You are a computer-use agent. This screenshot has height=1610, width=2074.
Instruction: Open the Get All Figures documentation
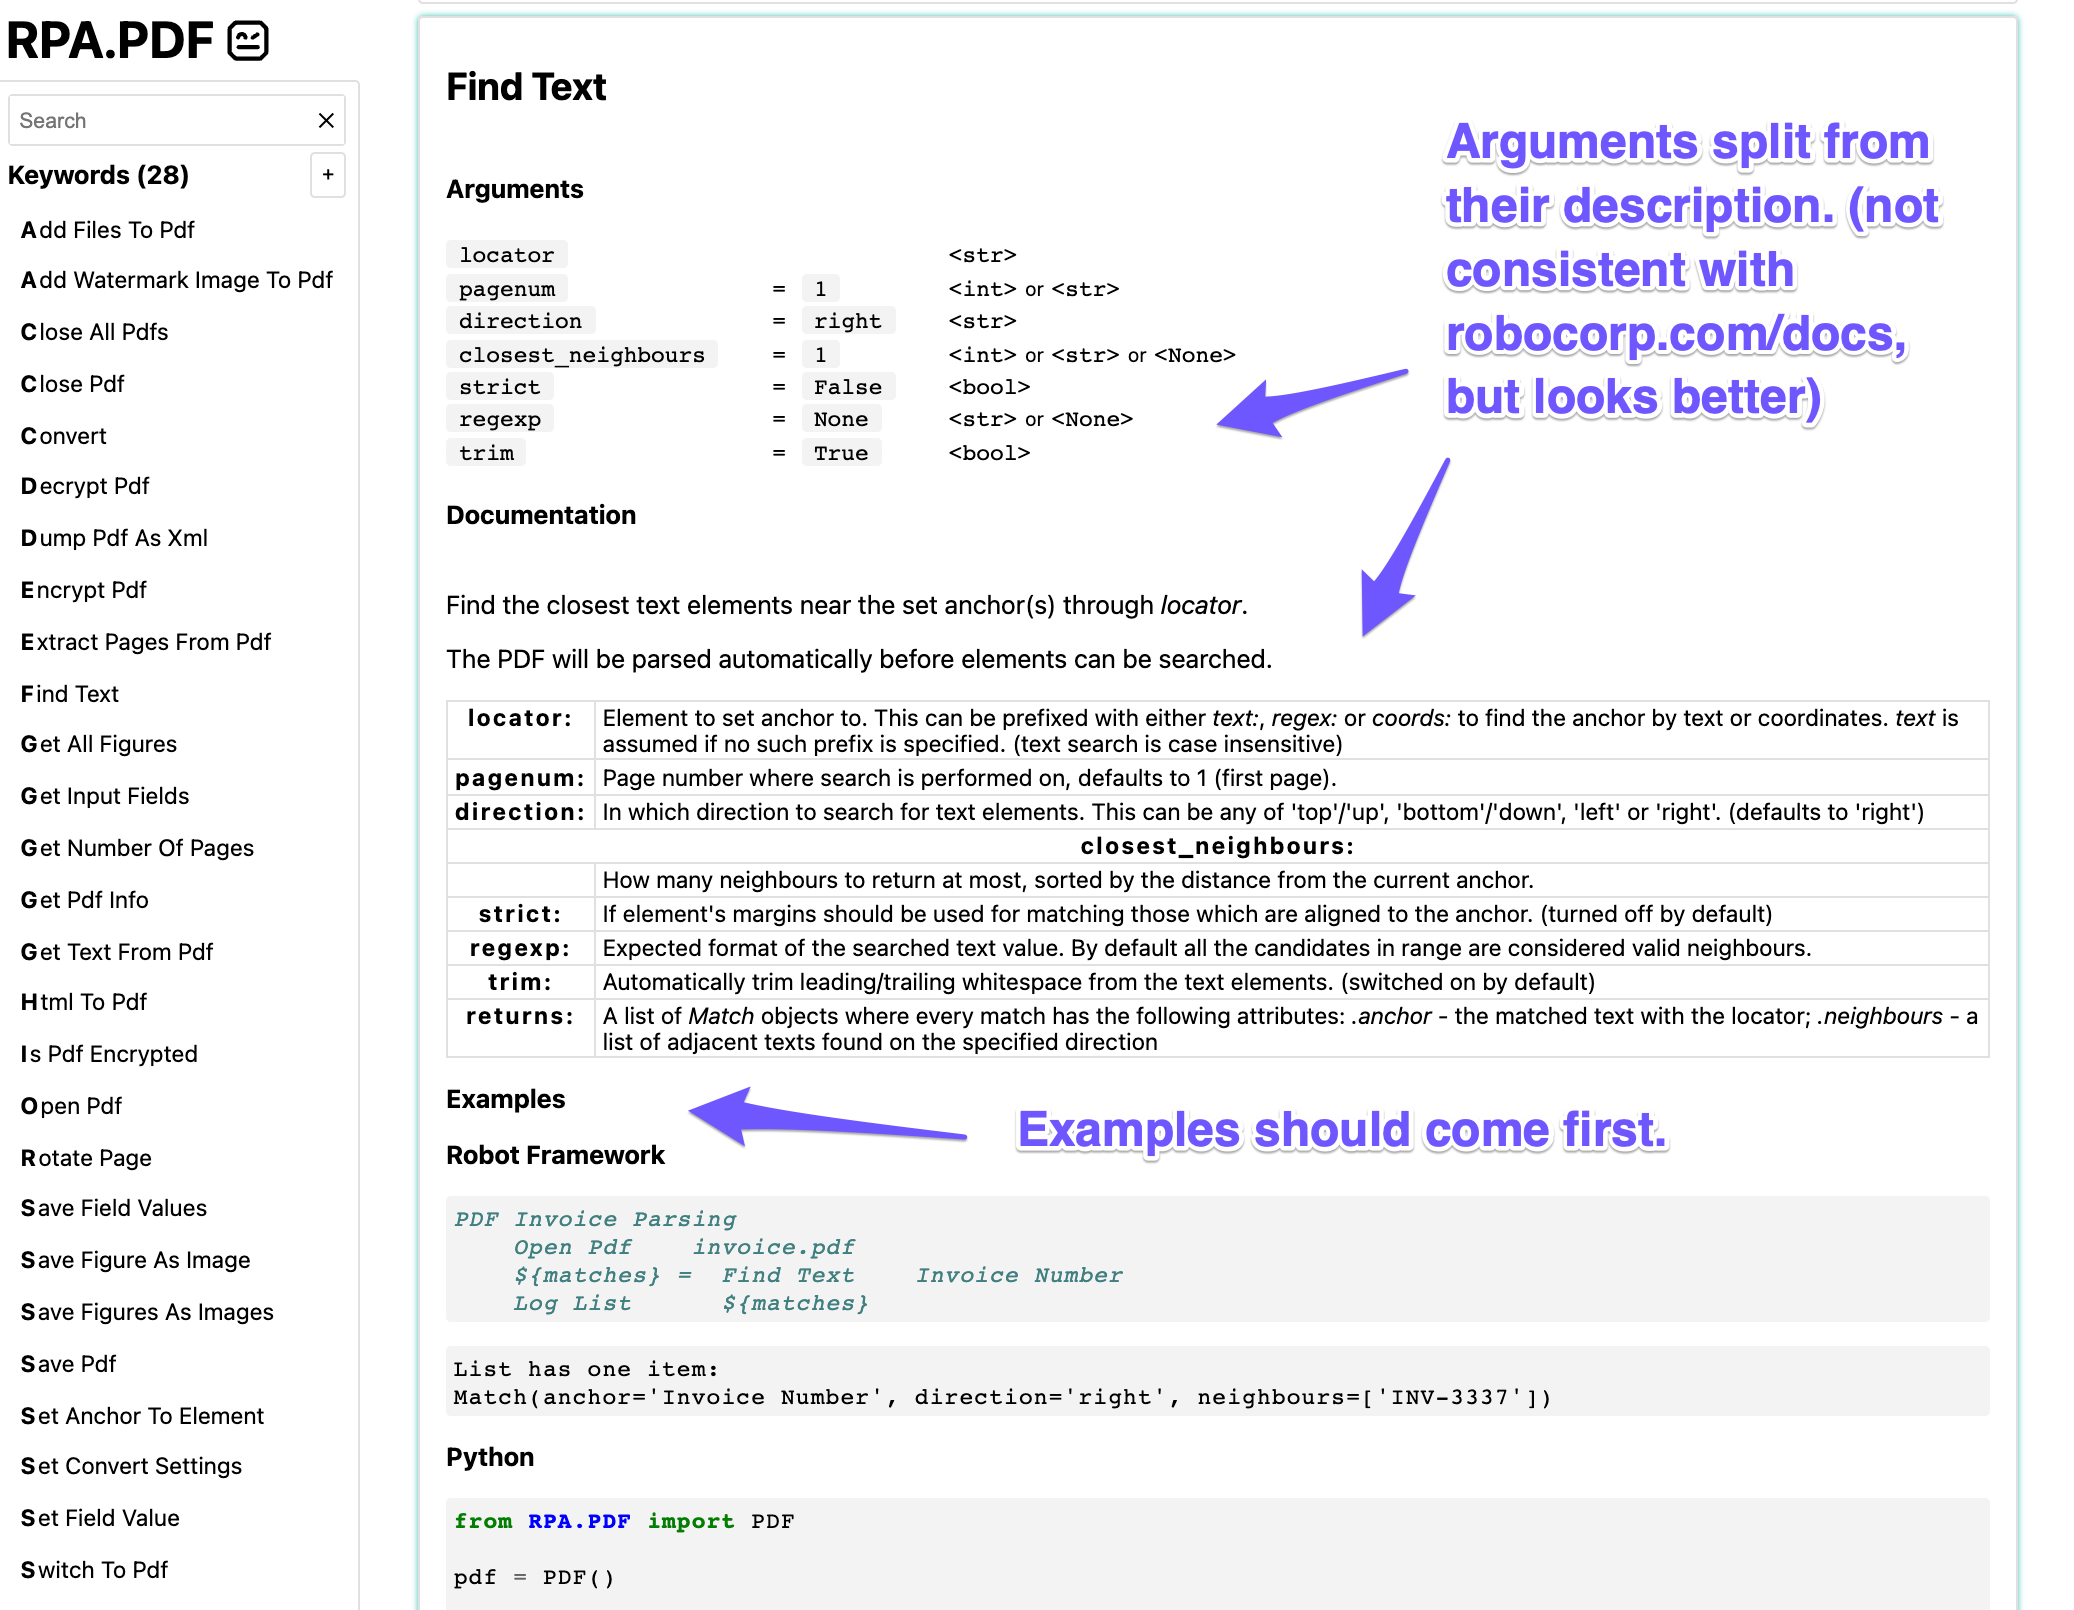tap(97, 743)
